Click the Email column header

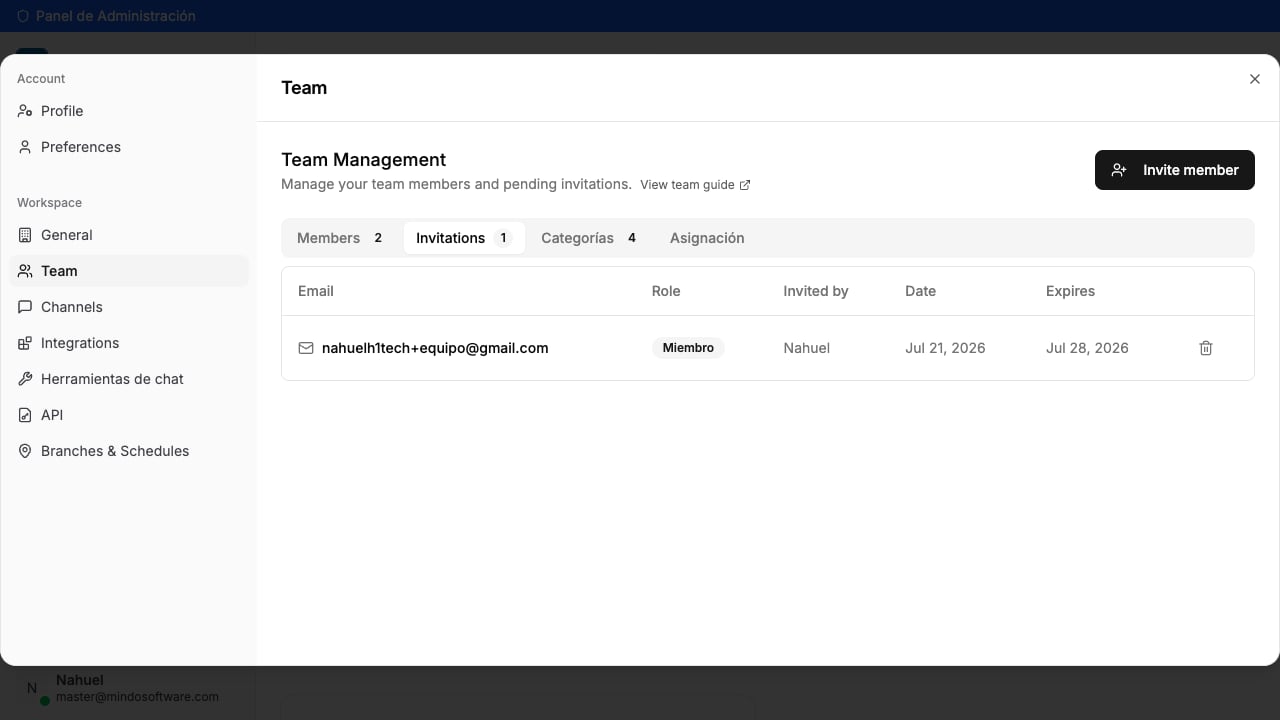tap(316, 291)
